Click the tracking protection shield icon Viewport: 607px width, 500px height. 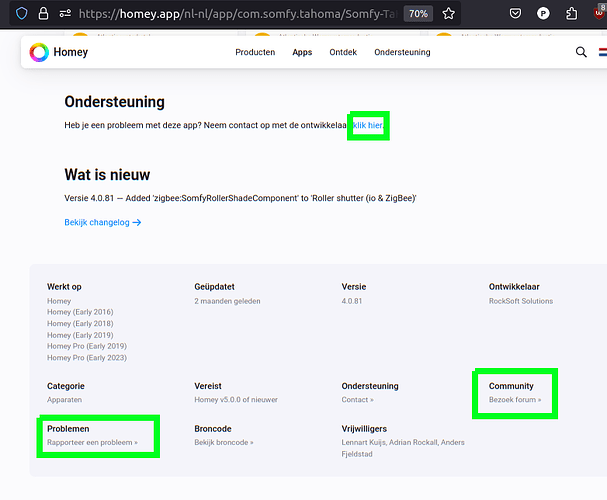pyautogui.click(x=22, y=14)
